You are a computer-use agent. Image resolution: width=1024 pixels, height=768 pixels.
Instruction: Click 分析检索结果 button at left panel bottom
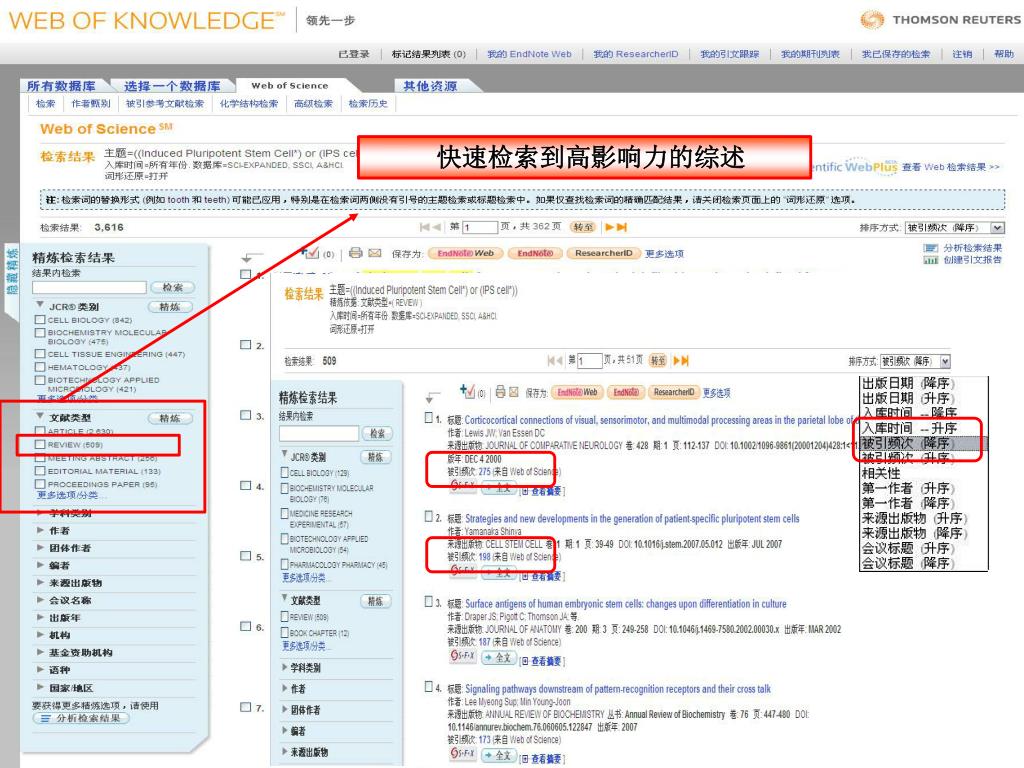81,718
